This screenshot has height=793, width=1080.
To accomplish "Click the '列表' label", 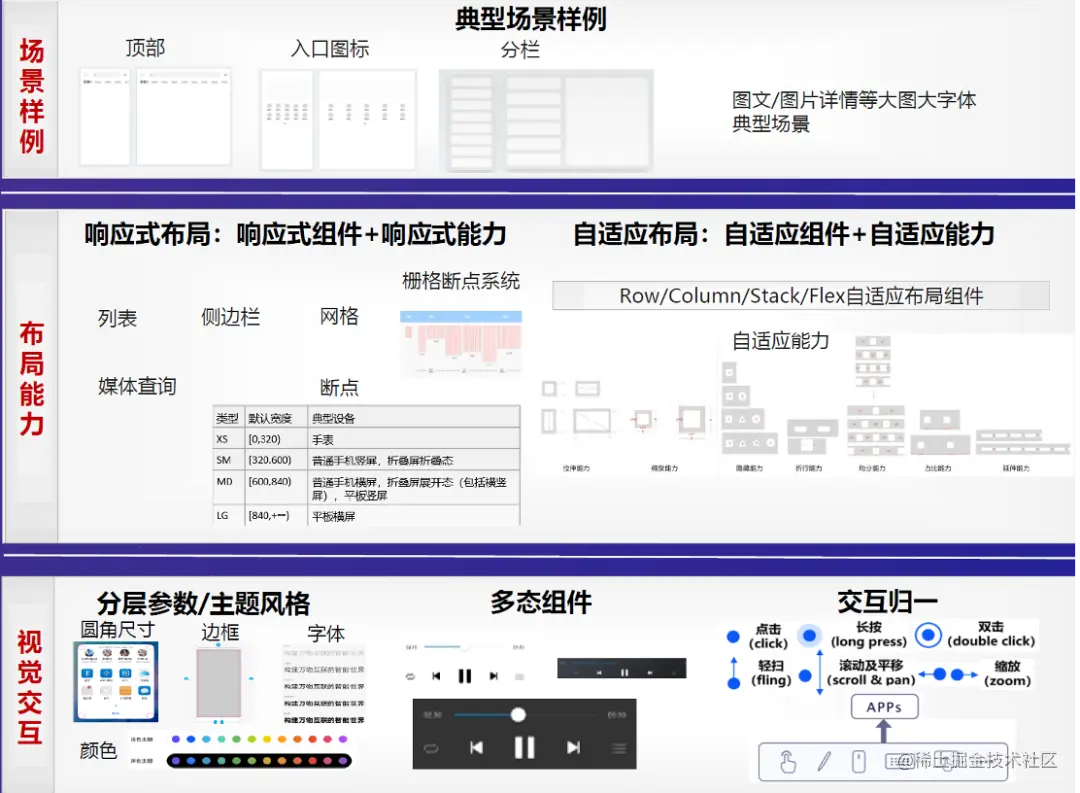I will pos(117,318).
